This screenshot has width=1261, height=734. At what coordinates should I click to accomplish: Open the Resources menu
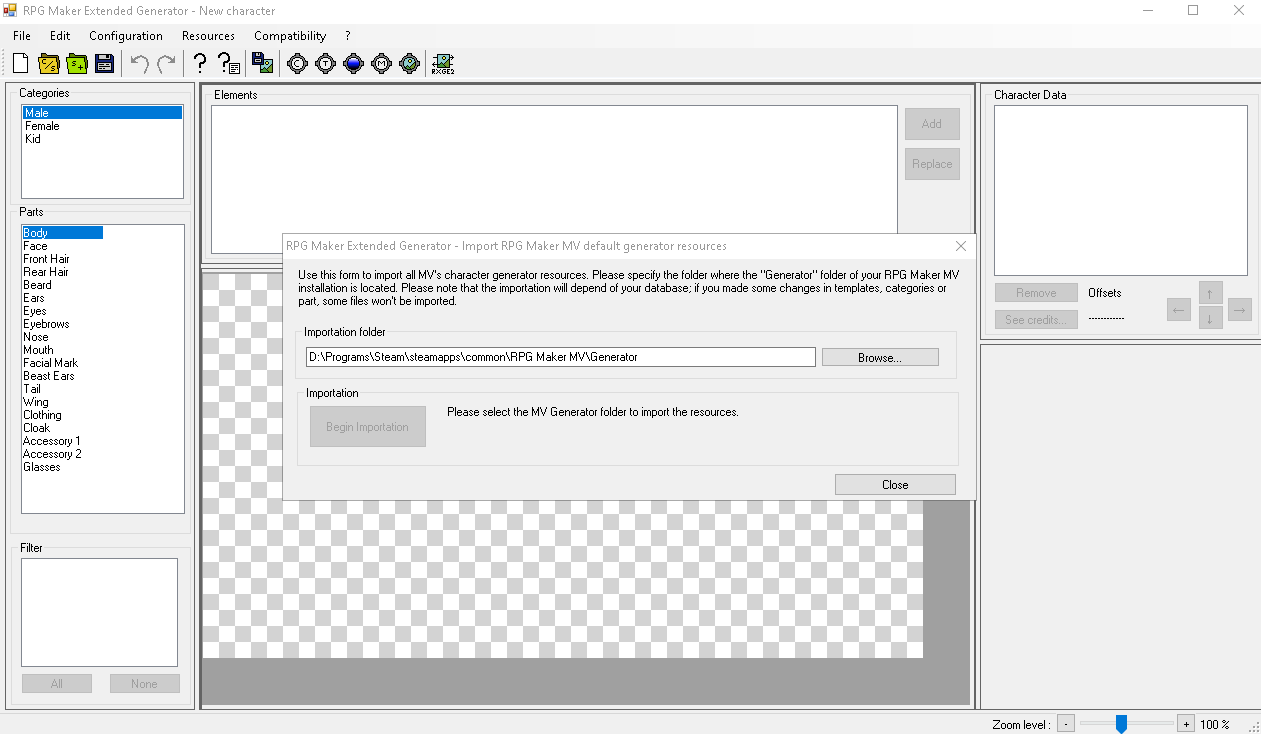(x=208, y=36)
